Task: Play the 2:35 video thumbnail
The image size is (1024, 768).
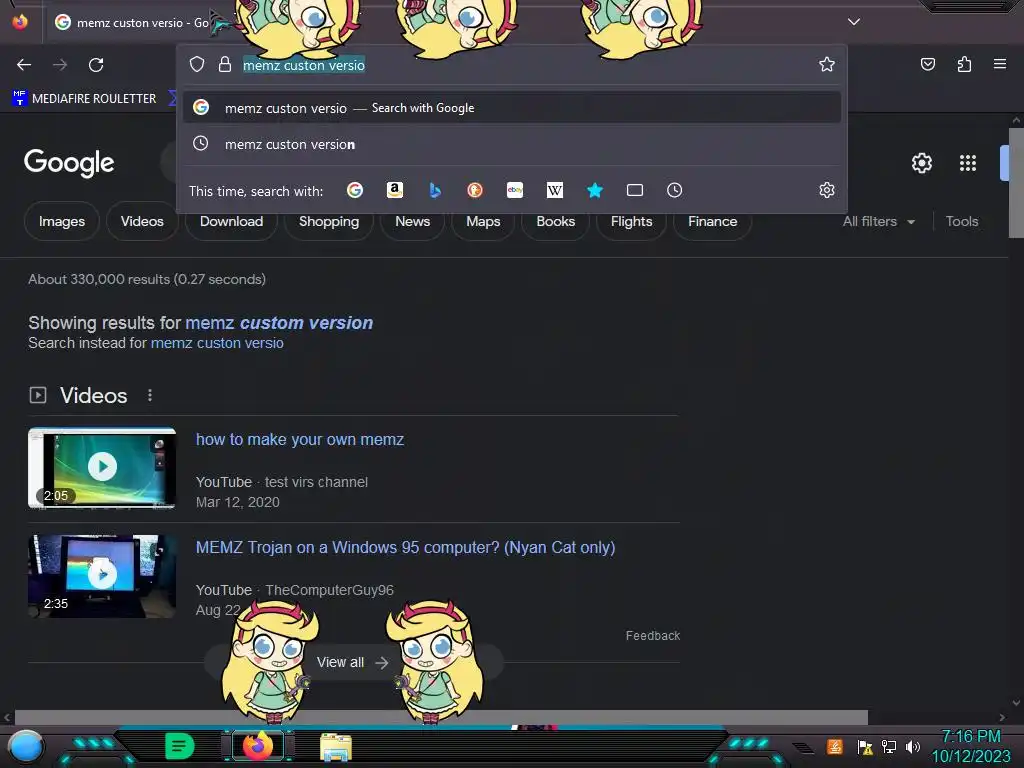Action: (x=102, y=576)
